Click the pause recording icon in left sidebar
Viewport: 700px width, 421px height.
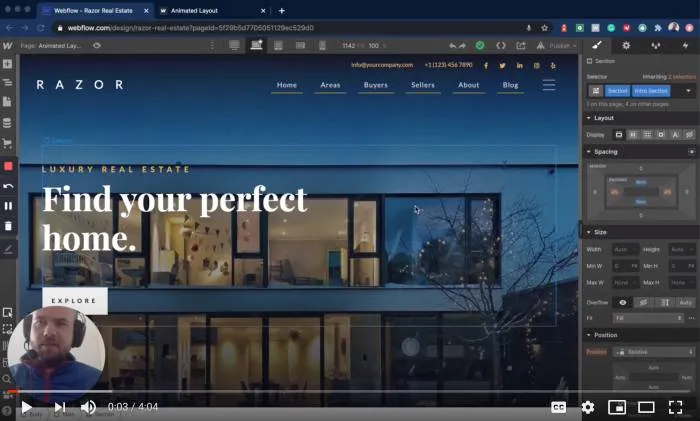pyautogui.click(x=8, y=206)
